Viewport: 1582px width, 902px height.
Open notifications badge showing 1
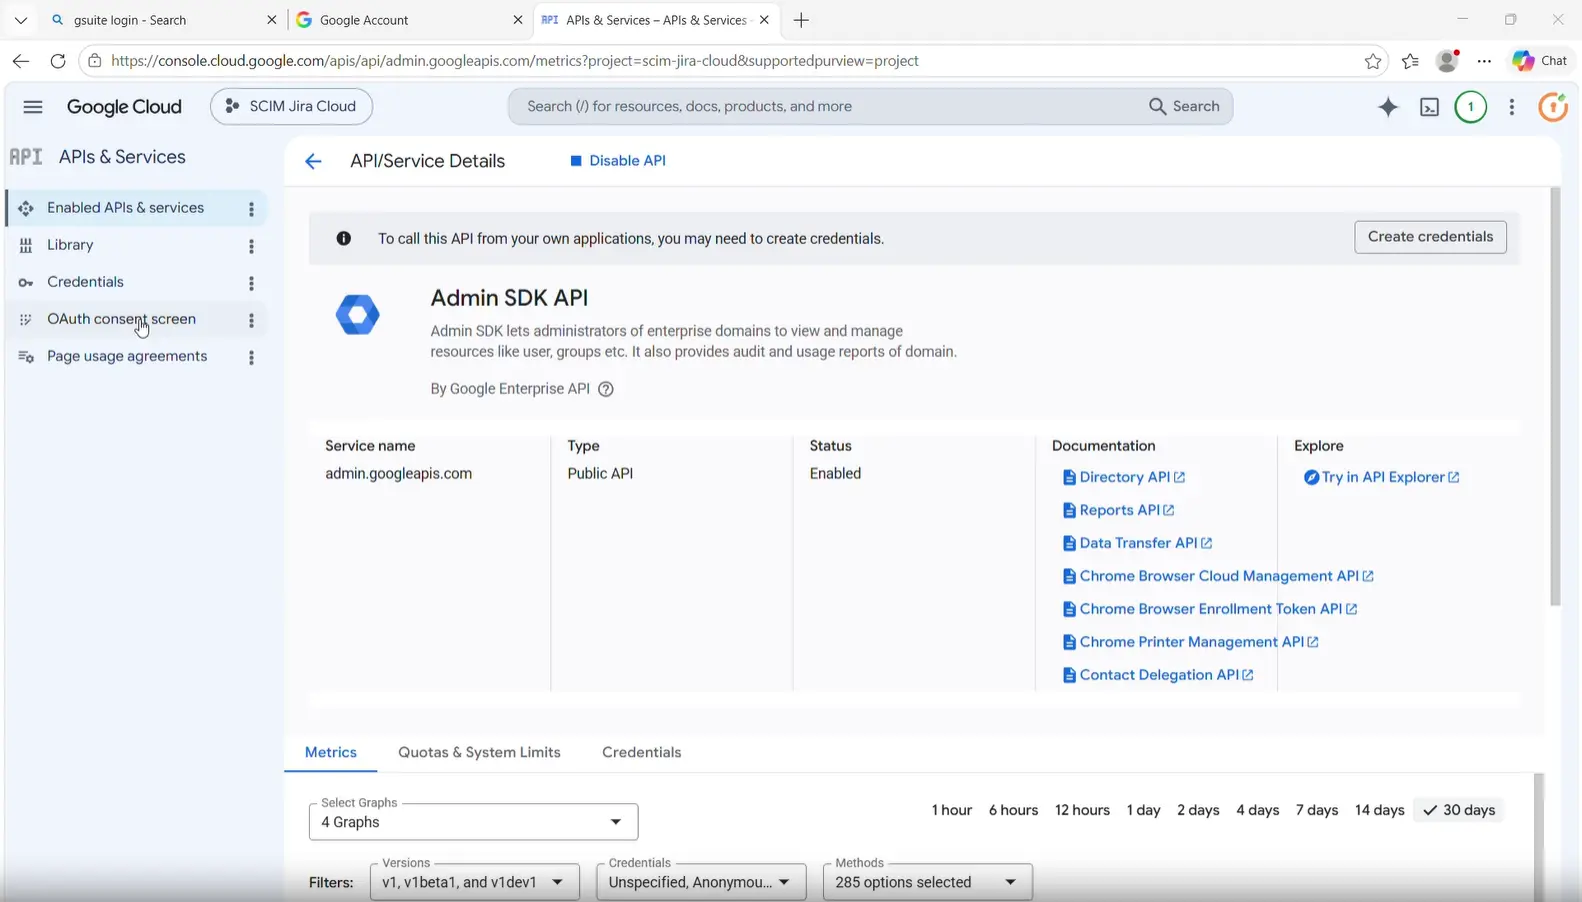tap(1470, 107)
